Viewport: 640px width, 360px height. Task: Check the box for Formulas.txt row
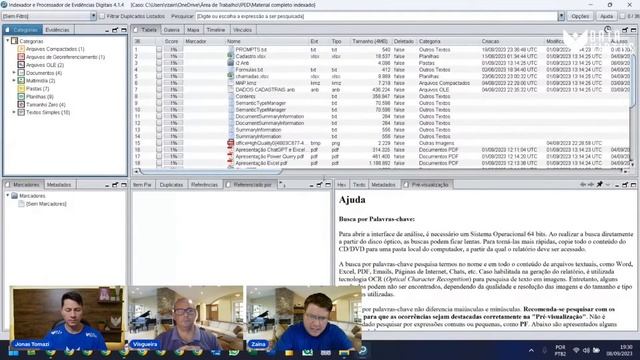pos(159,69)
